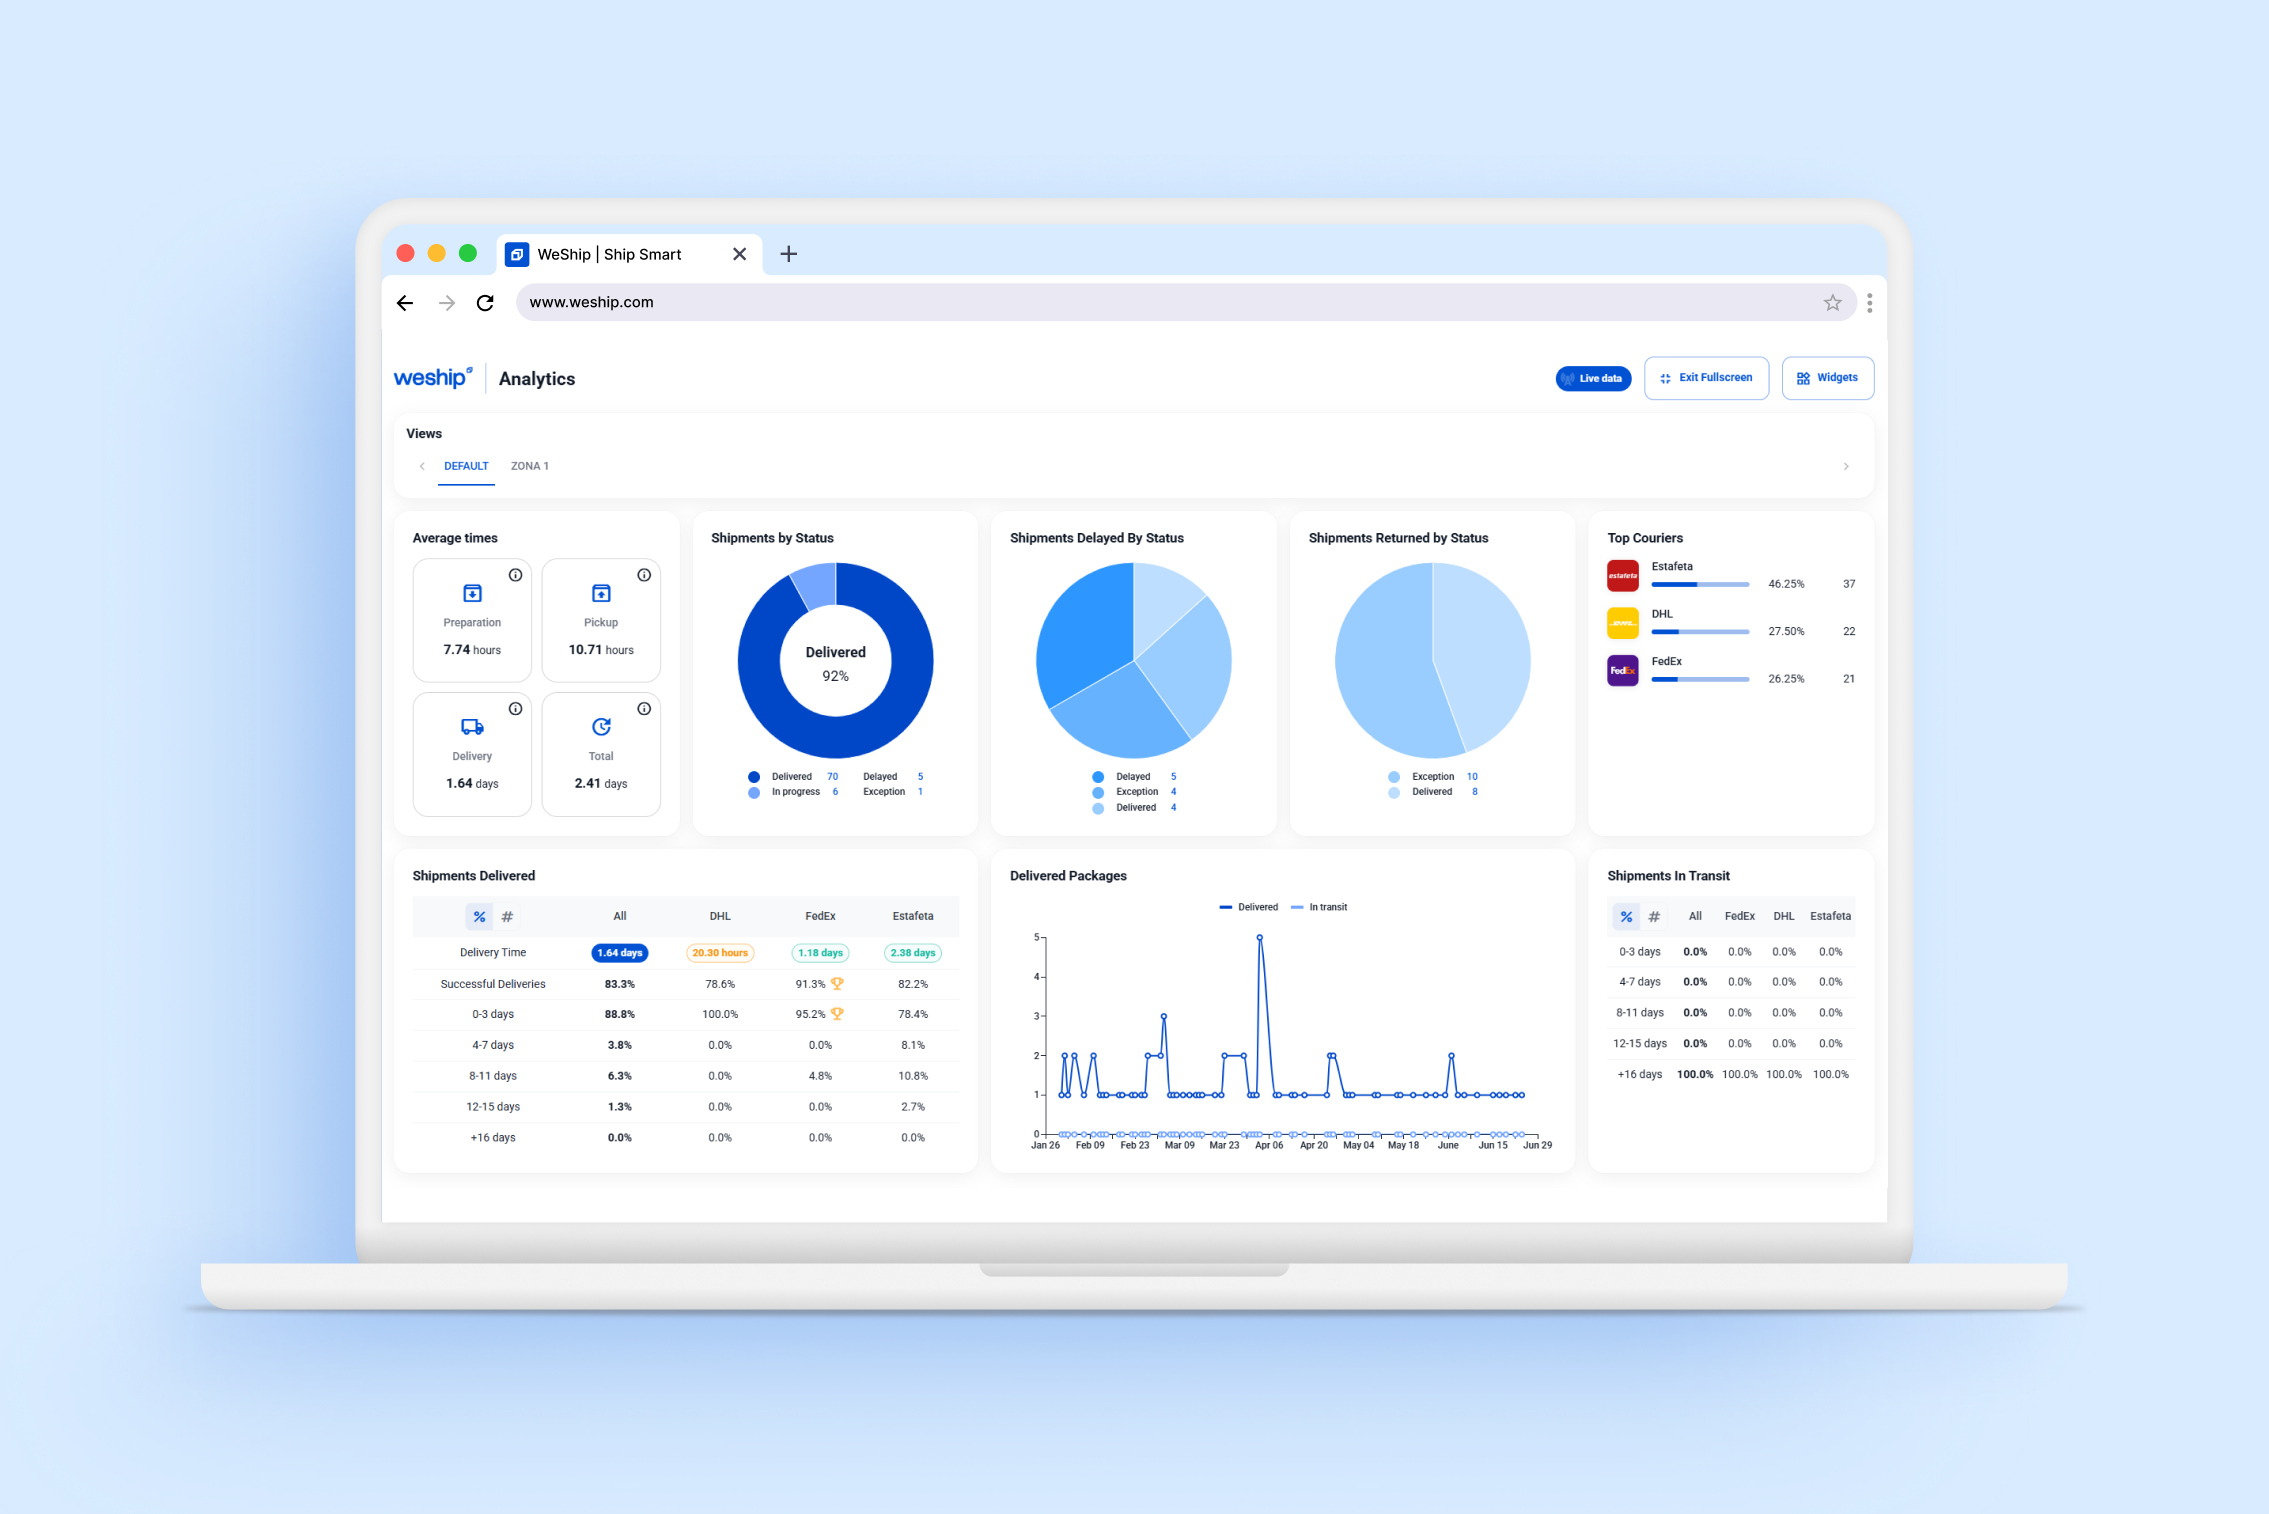Open the Widgets button
Image resolution: width=2269 pixels, height=1514 pixels.
tap(1827, 378)
